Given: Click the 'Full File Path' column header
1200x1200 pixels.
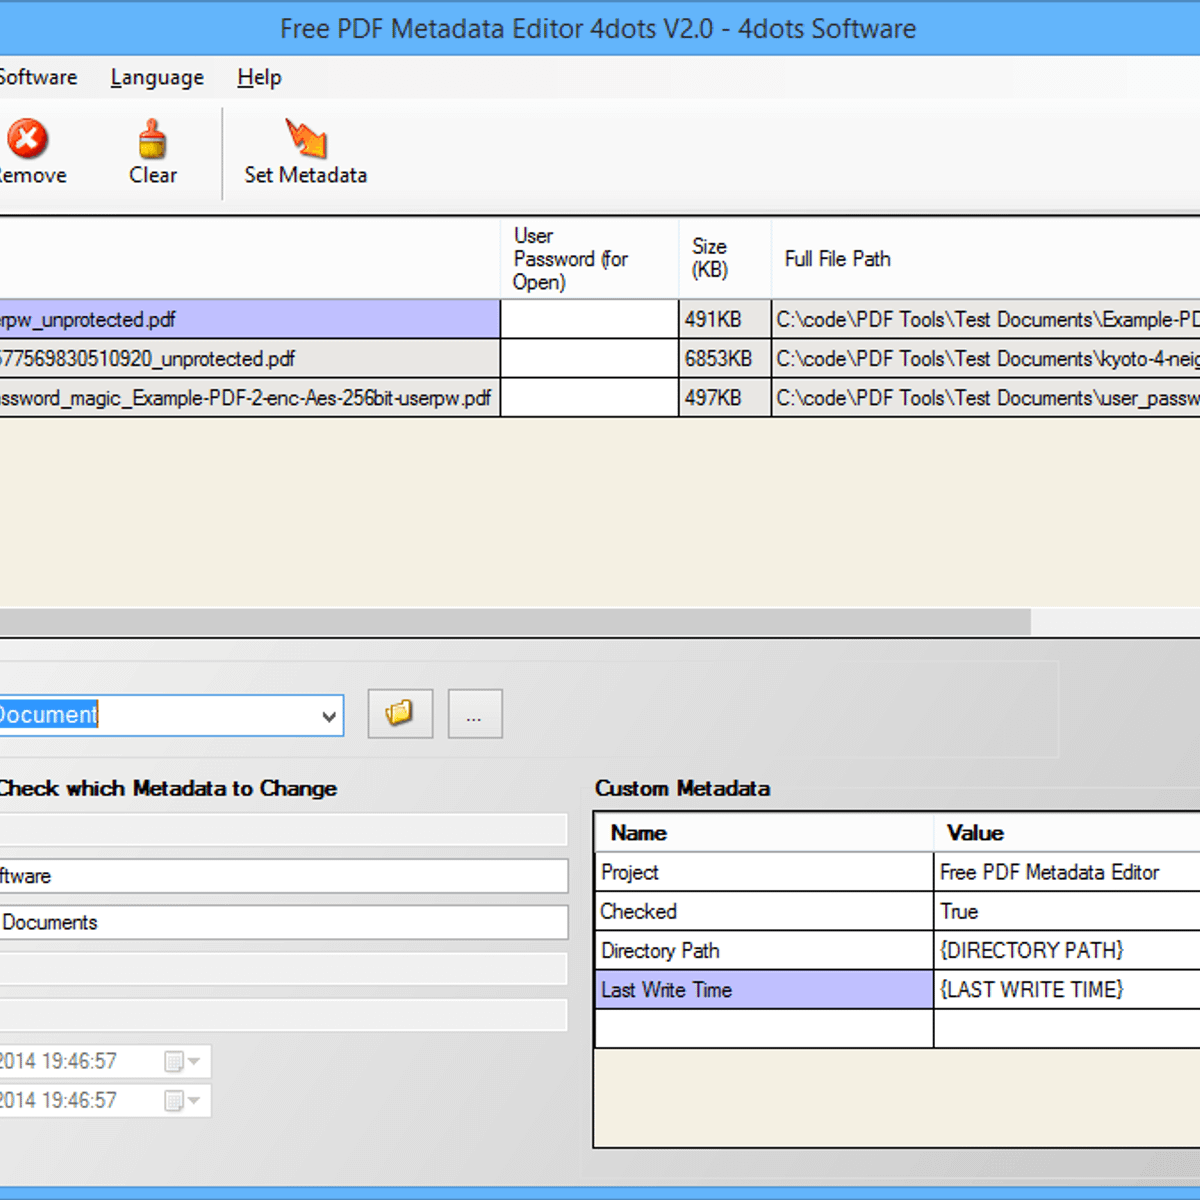Looking at the screenshot, I should click(986, 259).
